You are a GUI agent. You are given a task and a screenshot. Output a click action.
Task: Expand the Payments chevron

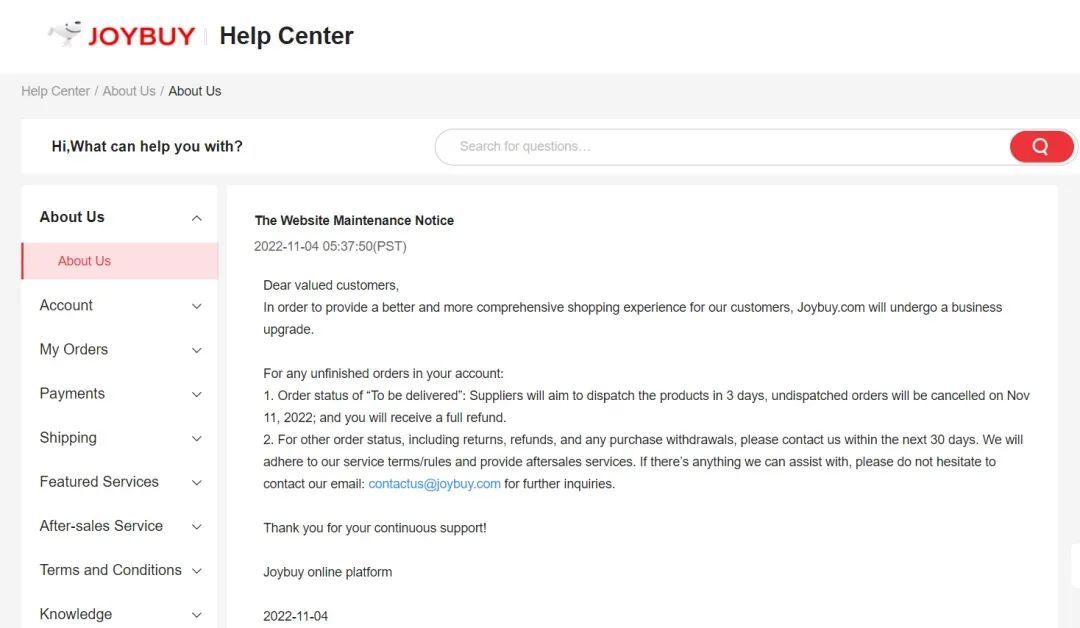tap(197, 394)
